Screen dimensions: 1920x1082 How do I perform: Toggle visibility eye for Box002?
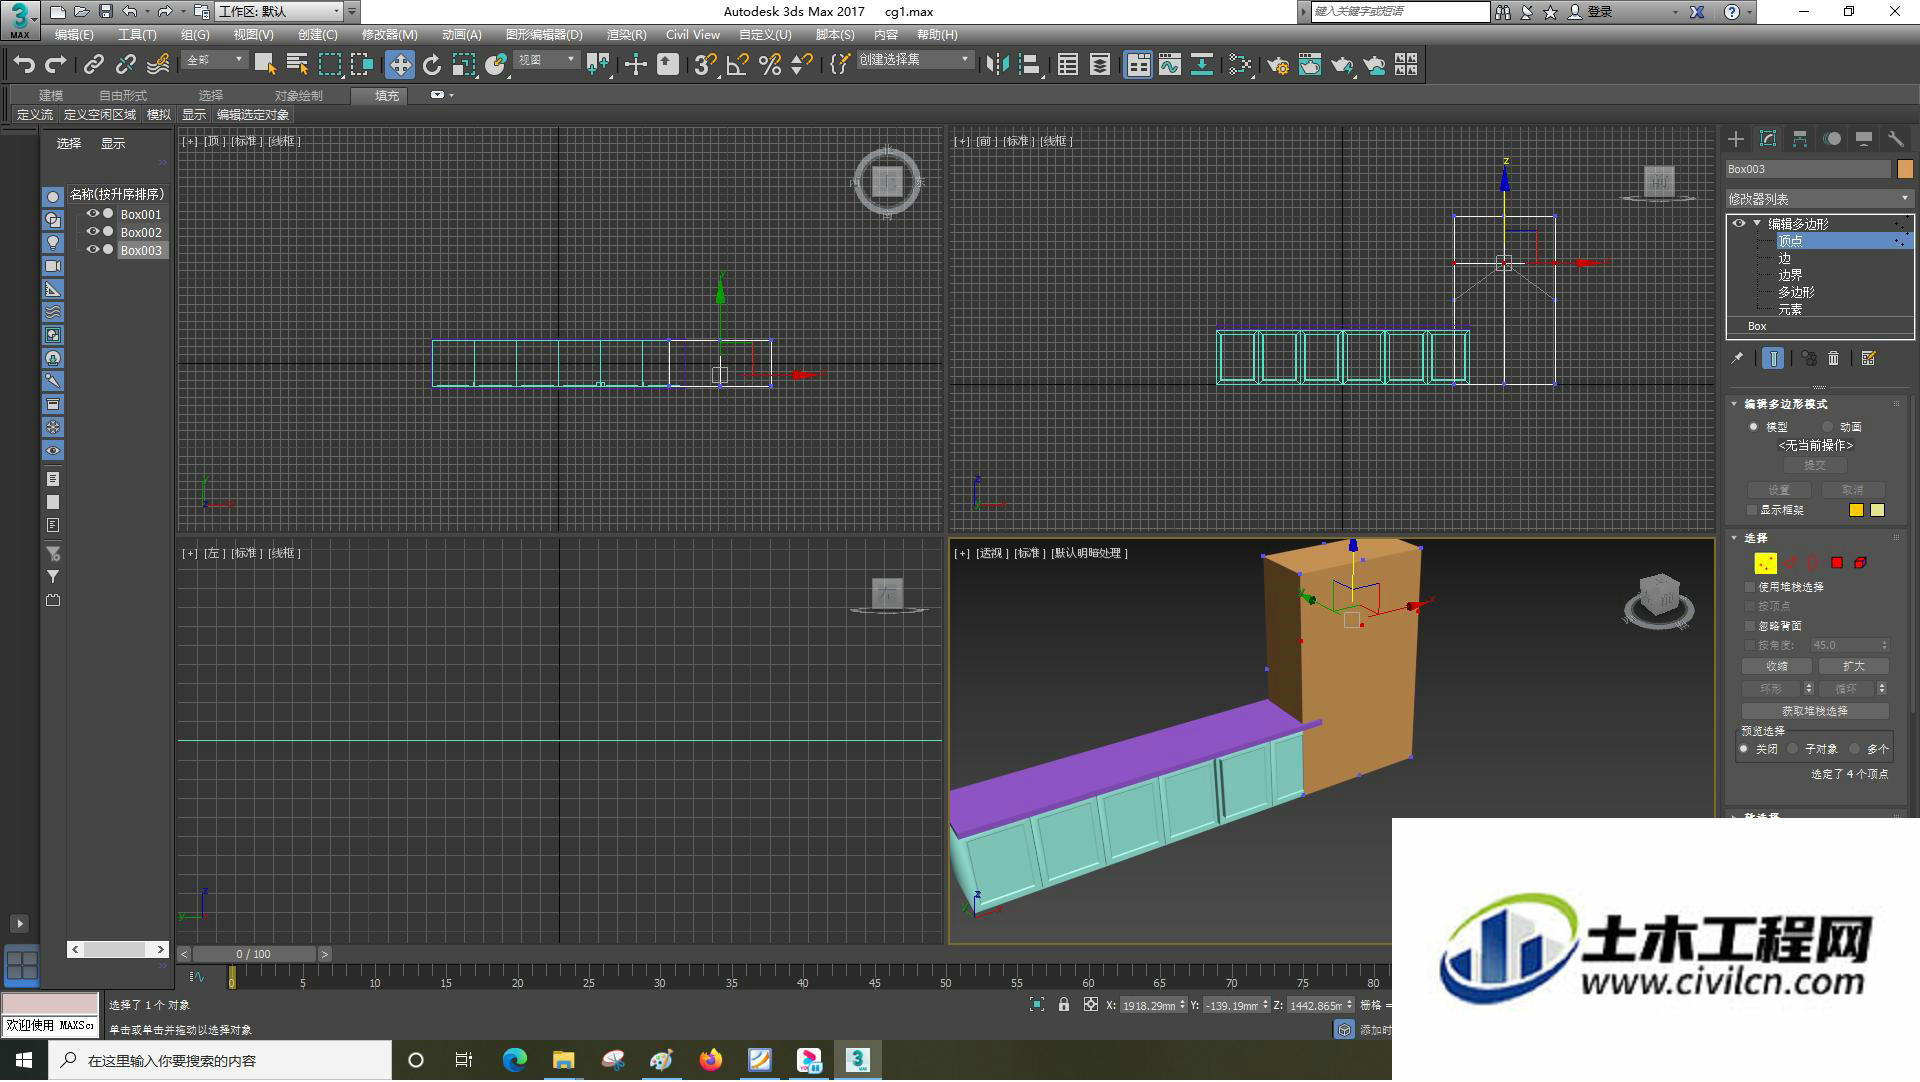93,232
